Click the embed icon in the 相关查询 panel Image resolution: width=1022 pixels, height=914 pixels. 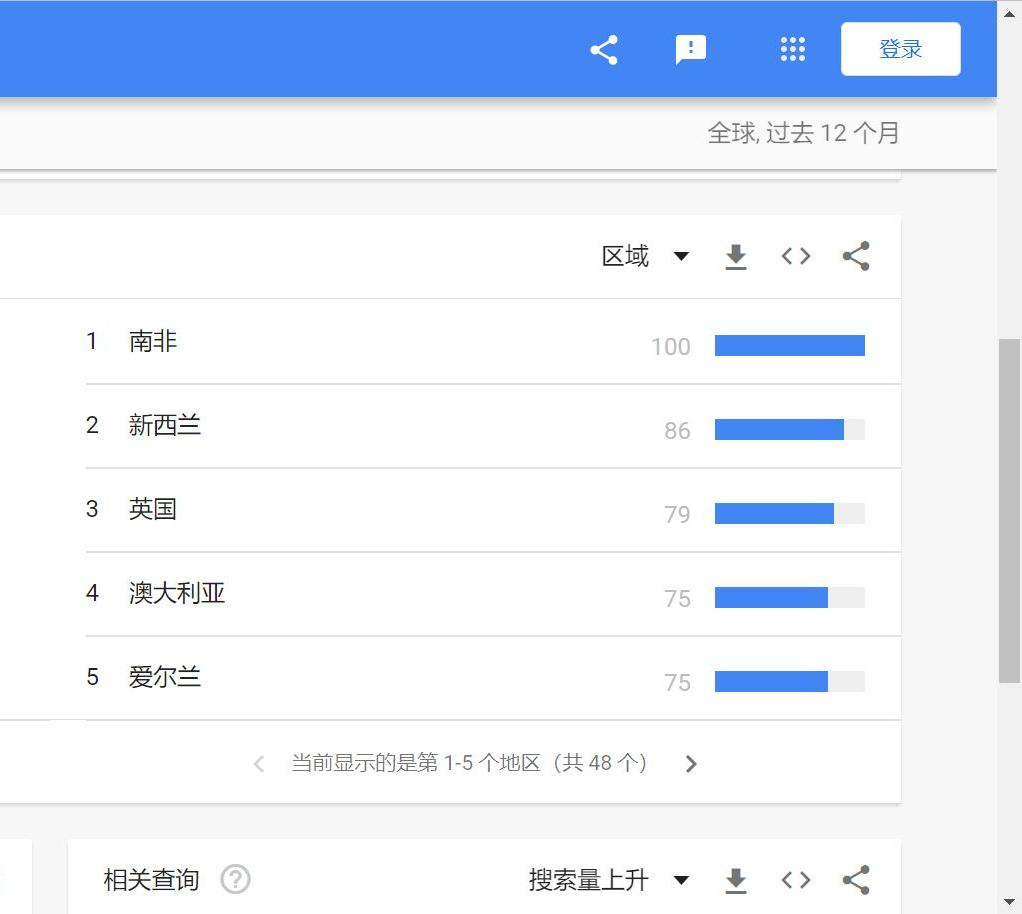pos(795,880)
